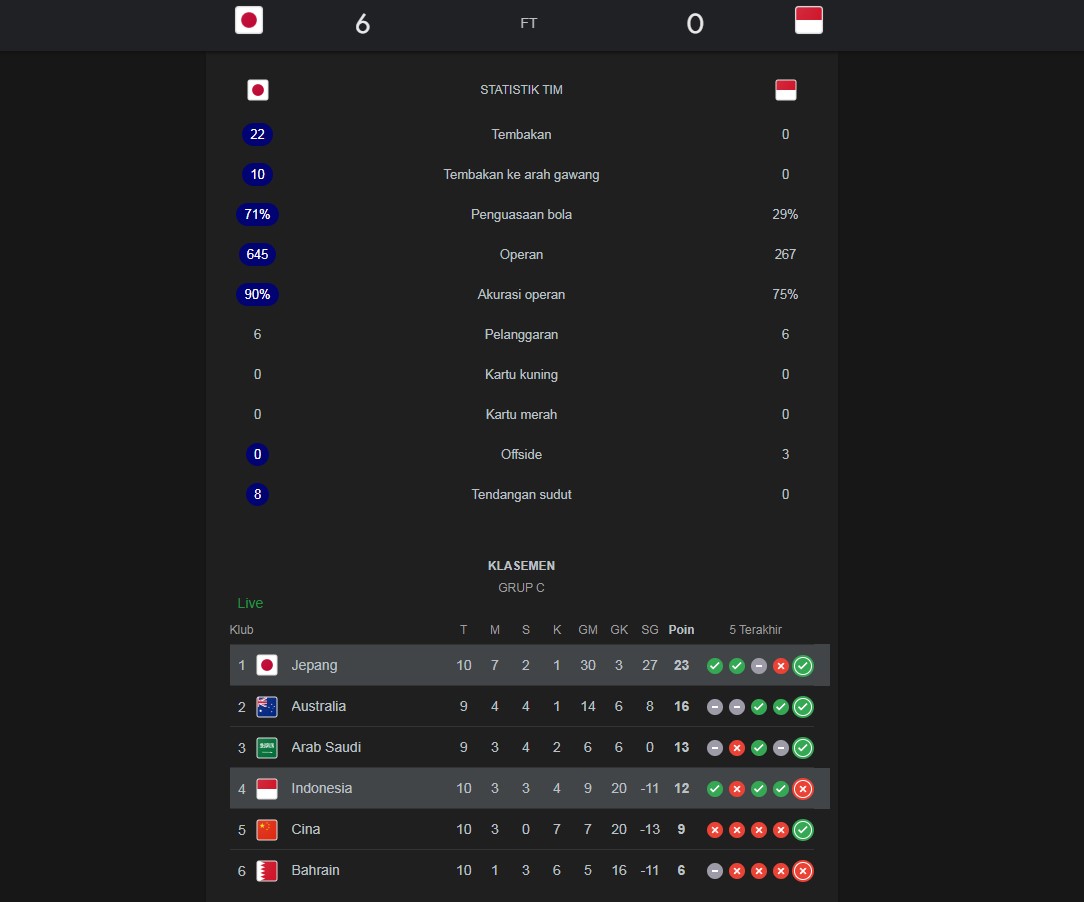The height and width of the screenshot is (902, 1084).
Task: Click Bahrain's latest loss result icon
Action: click(803, 871)
